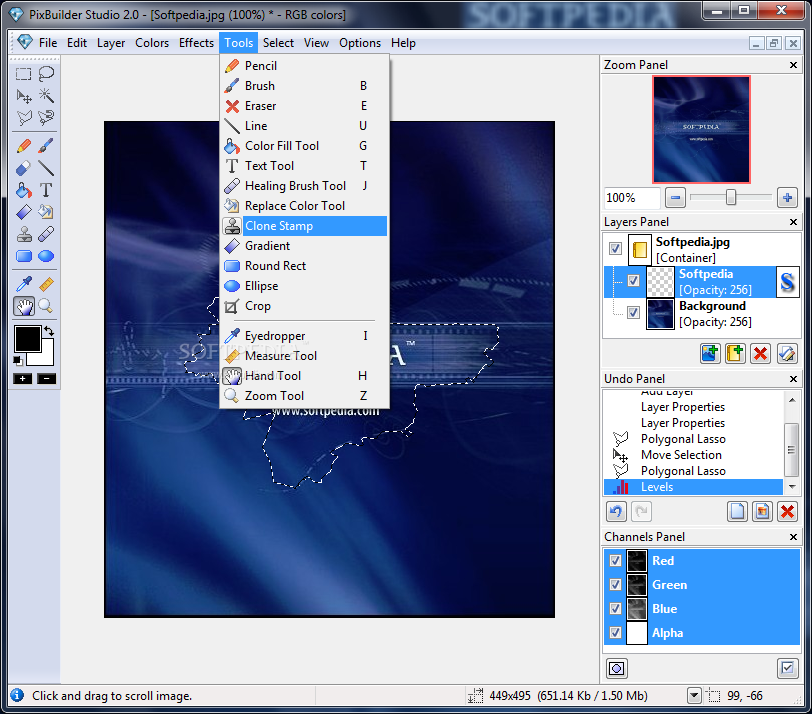Choose the Eyedropper tool in left toolbox
The image size is (812, 714).
[x=23, y=284]
